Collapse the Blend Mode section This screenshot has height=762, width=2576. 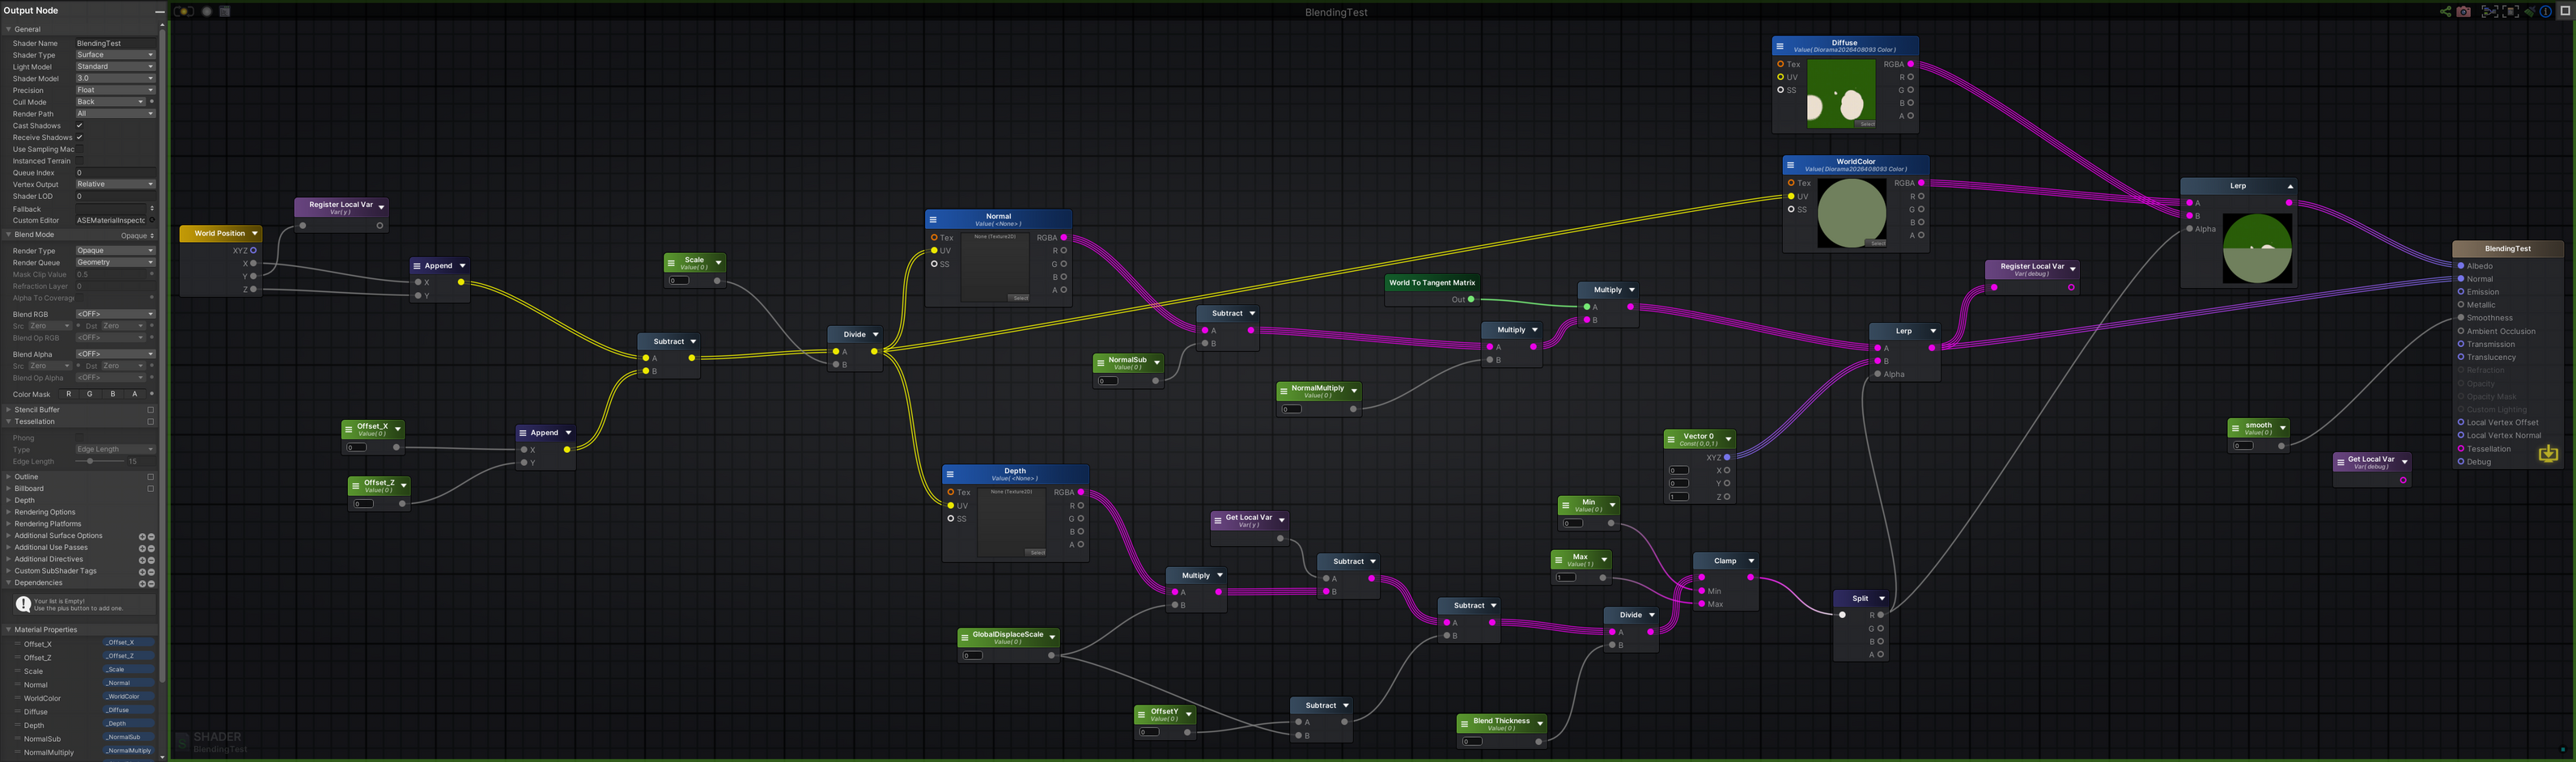[x=9, y=235]
